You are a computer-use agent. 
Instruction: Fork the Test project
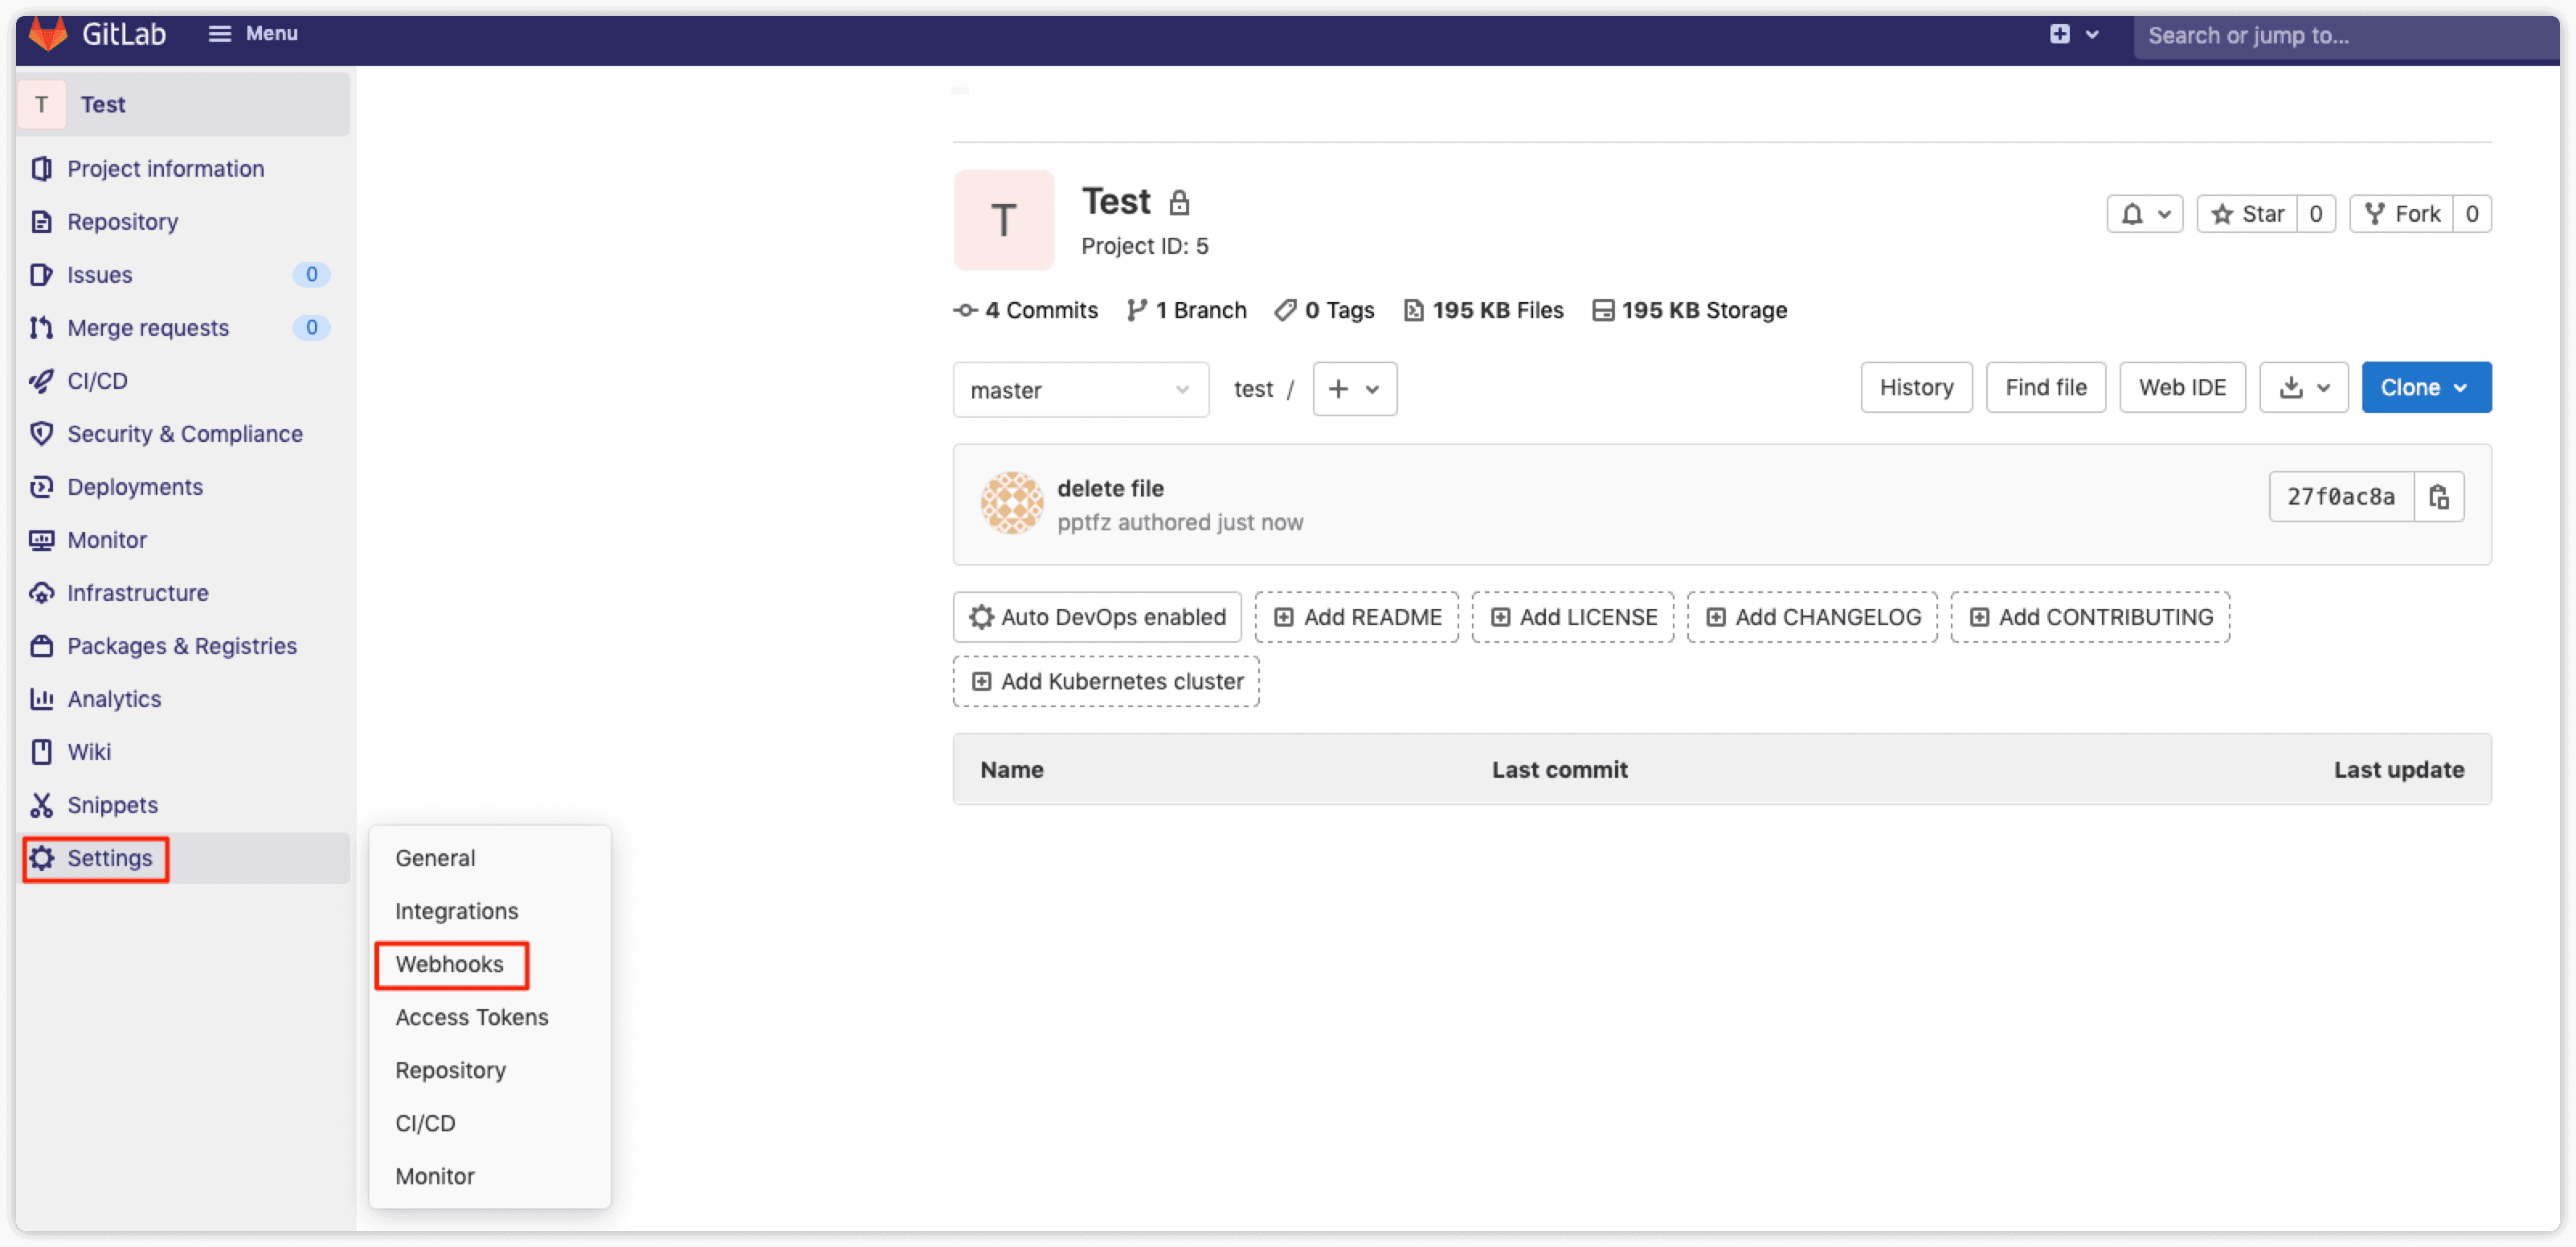[2401, 214]
